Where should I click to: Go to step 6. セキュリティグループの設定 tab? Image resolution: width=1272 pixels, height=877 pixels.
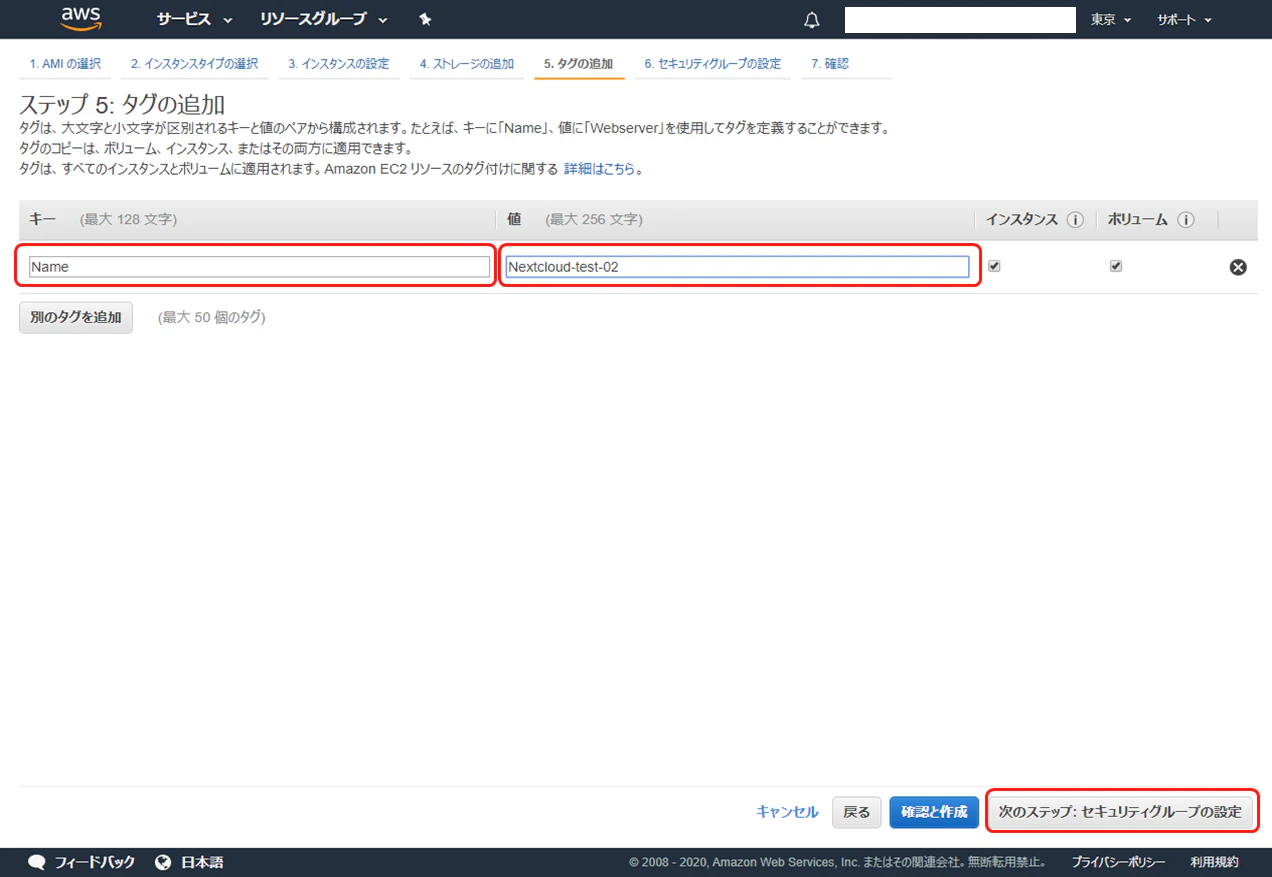713,64
